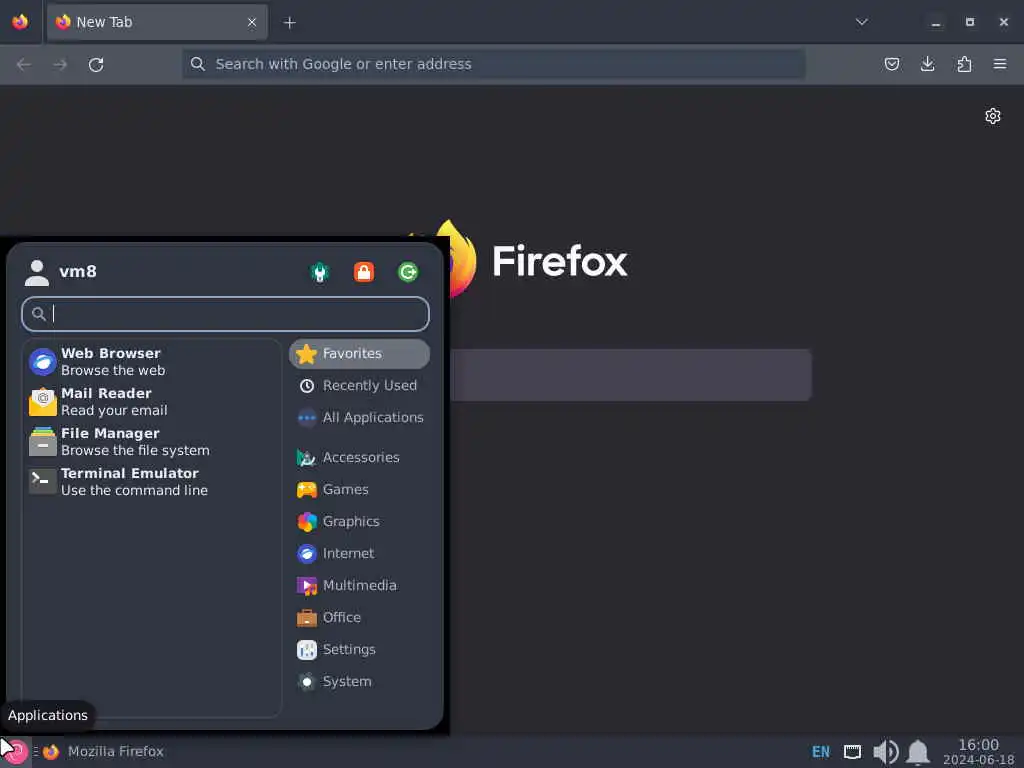
Task: Open File Manager from favorites
Action: 153,441
